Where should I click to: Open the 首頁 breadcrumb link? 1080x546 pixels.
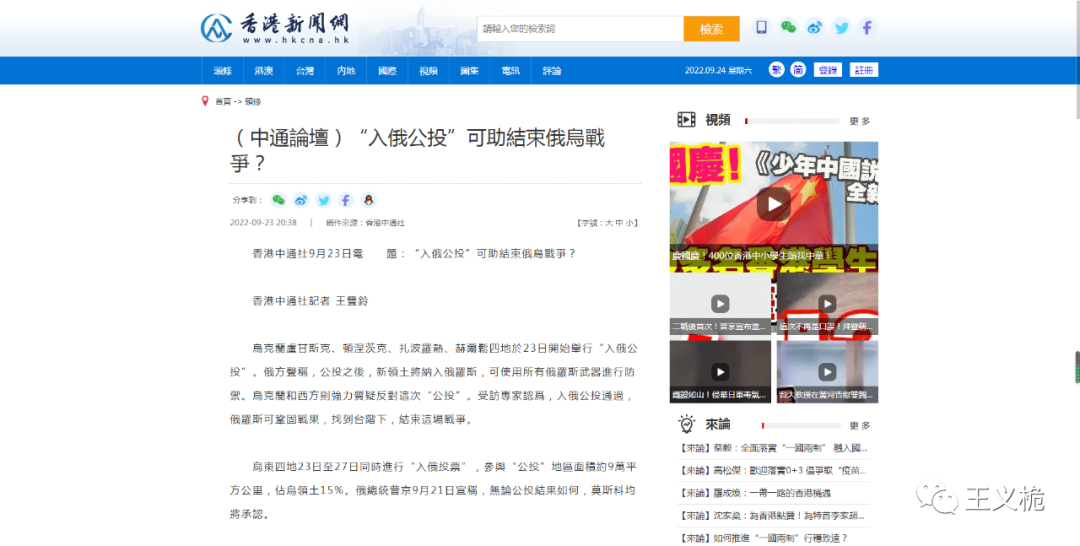click(222, 102)
